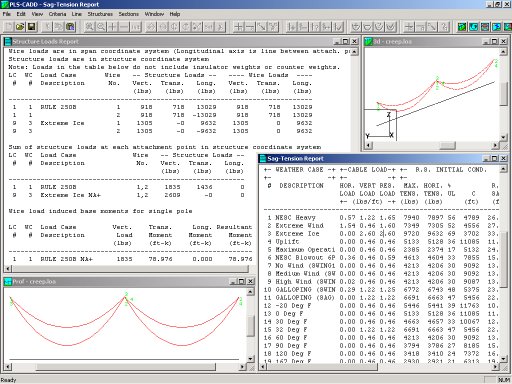The image size is (512, 384).
Task: Open the 3d creep.loa window system icon
Action: click(x=368, y=42)
